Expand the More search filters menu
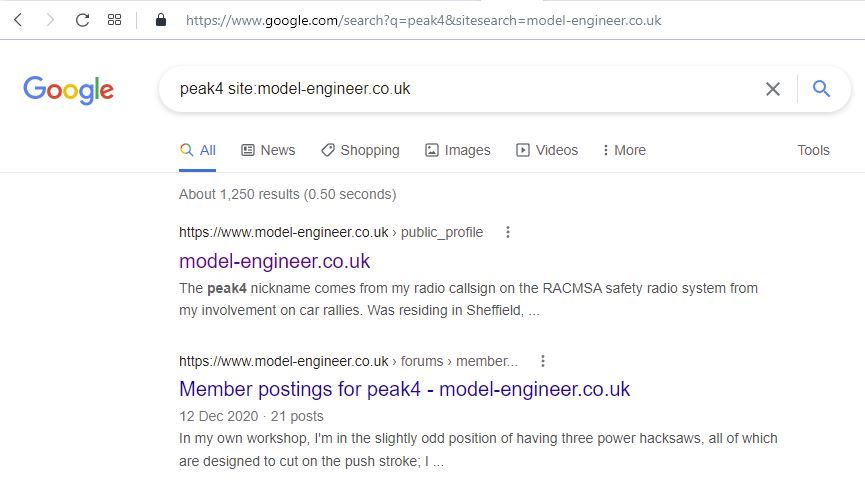The image size is (865, 488). click(x=624, y=150)
